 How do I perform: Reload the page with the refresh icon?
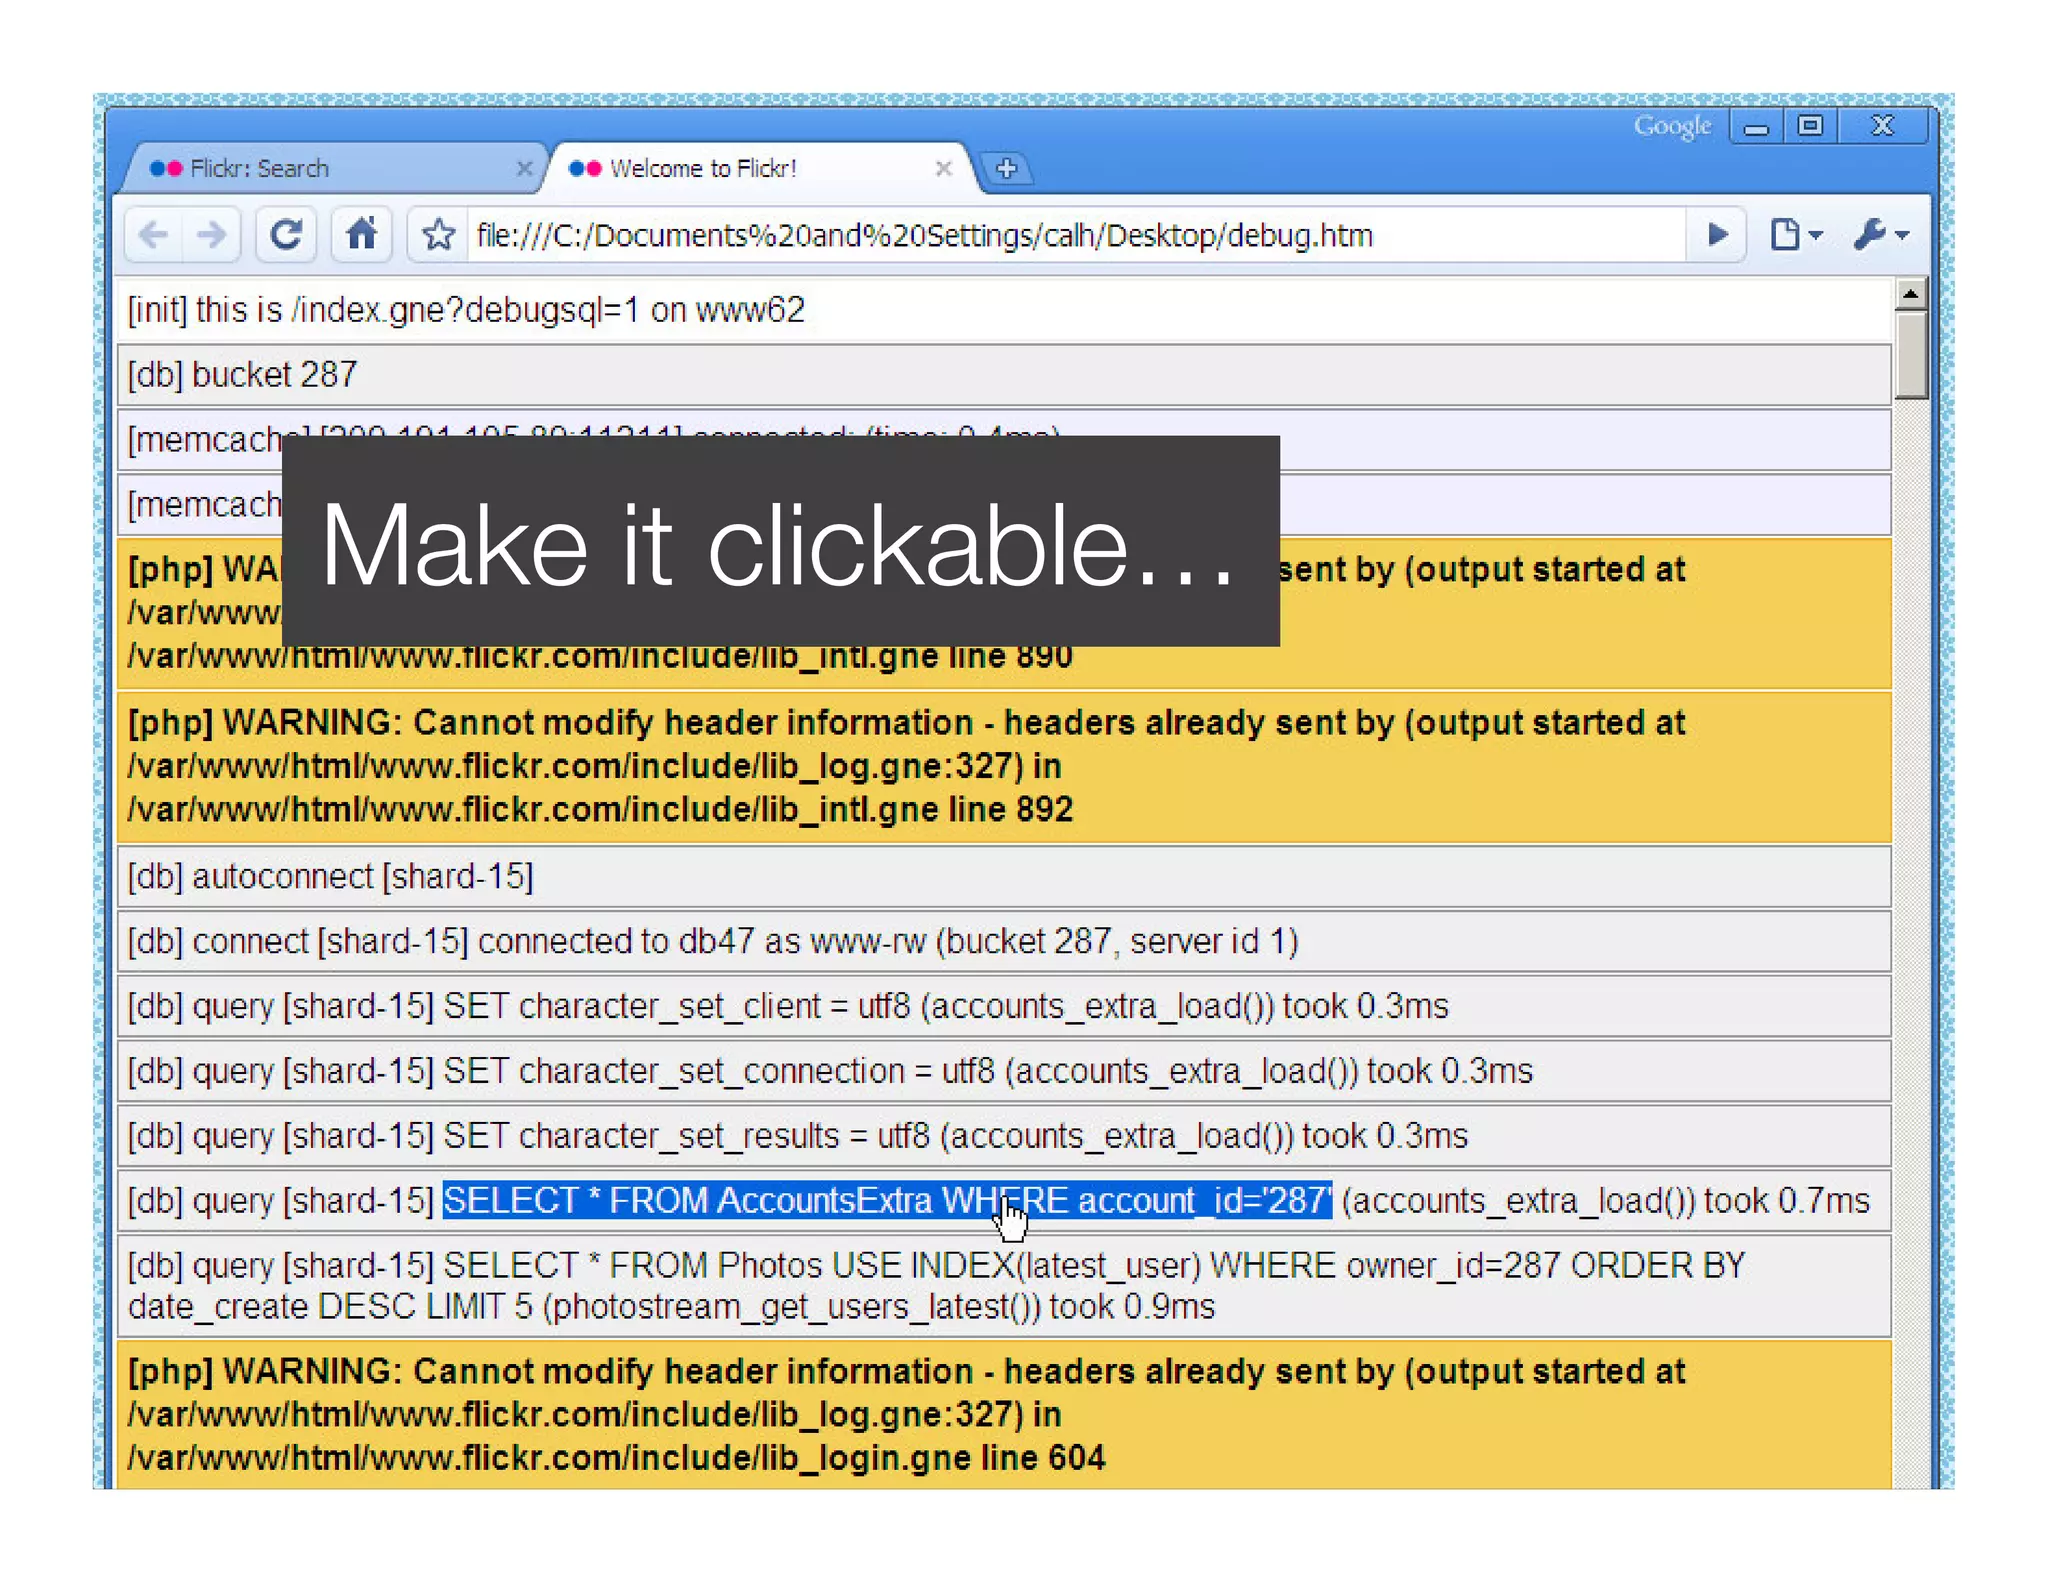[286, 236]
